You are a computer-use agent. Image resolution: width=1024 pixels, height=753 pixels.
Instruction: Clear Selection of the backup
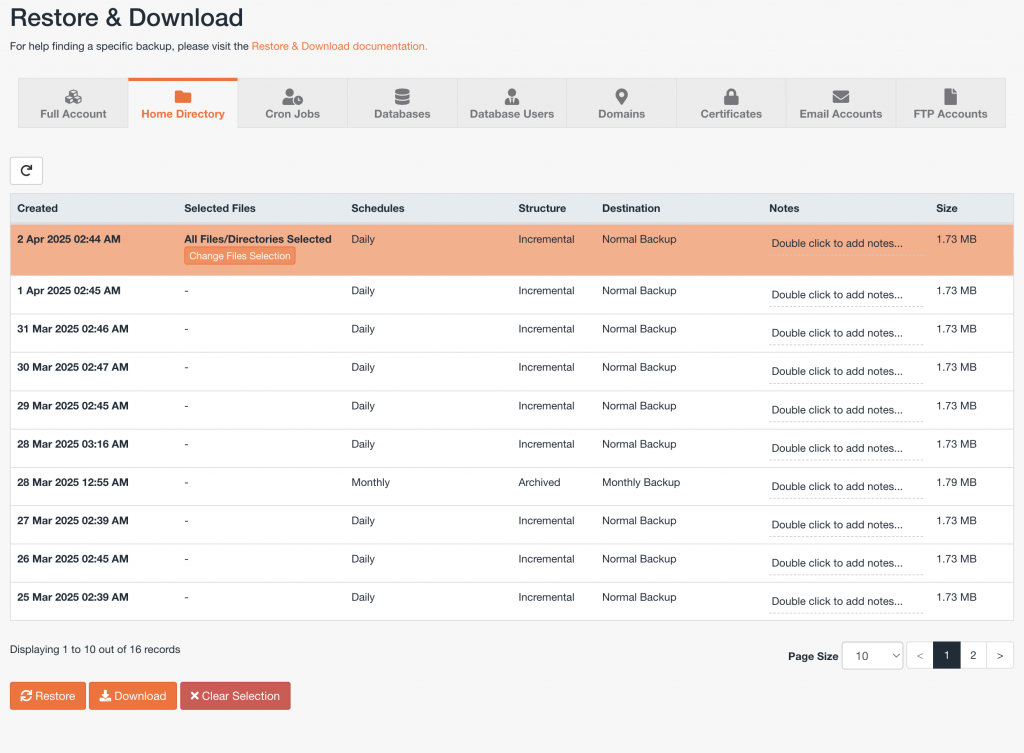point(235,696)
